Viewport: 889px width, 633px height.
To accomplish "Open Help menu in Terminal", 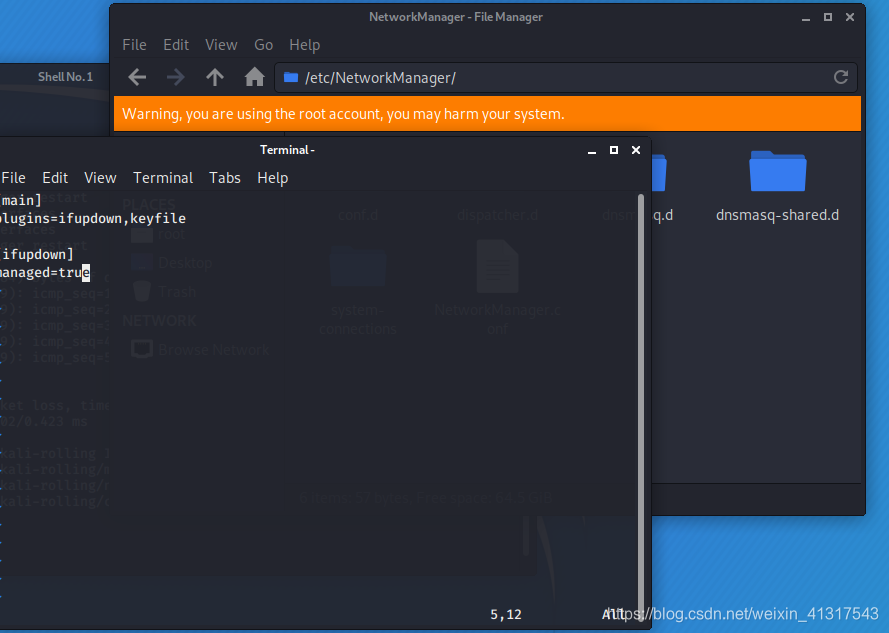I will tap(273, 178).
